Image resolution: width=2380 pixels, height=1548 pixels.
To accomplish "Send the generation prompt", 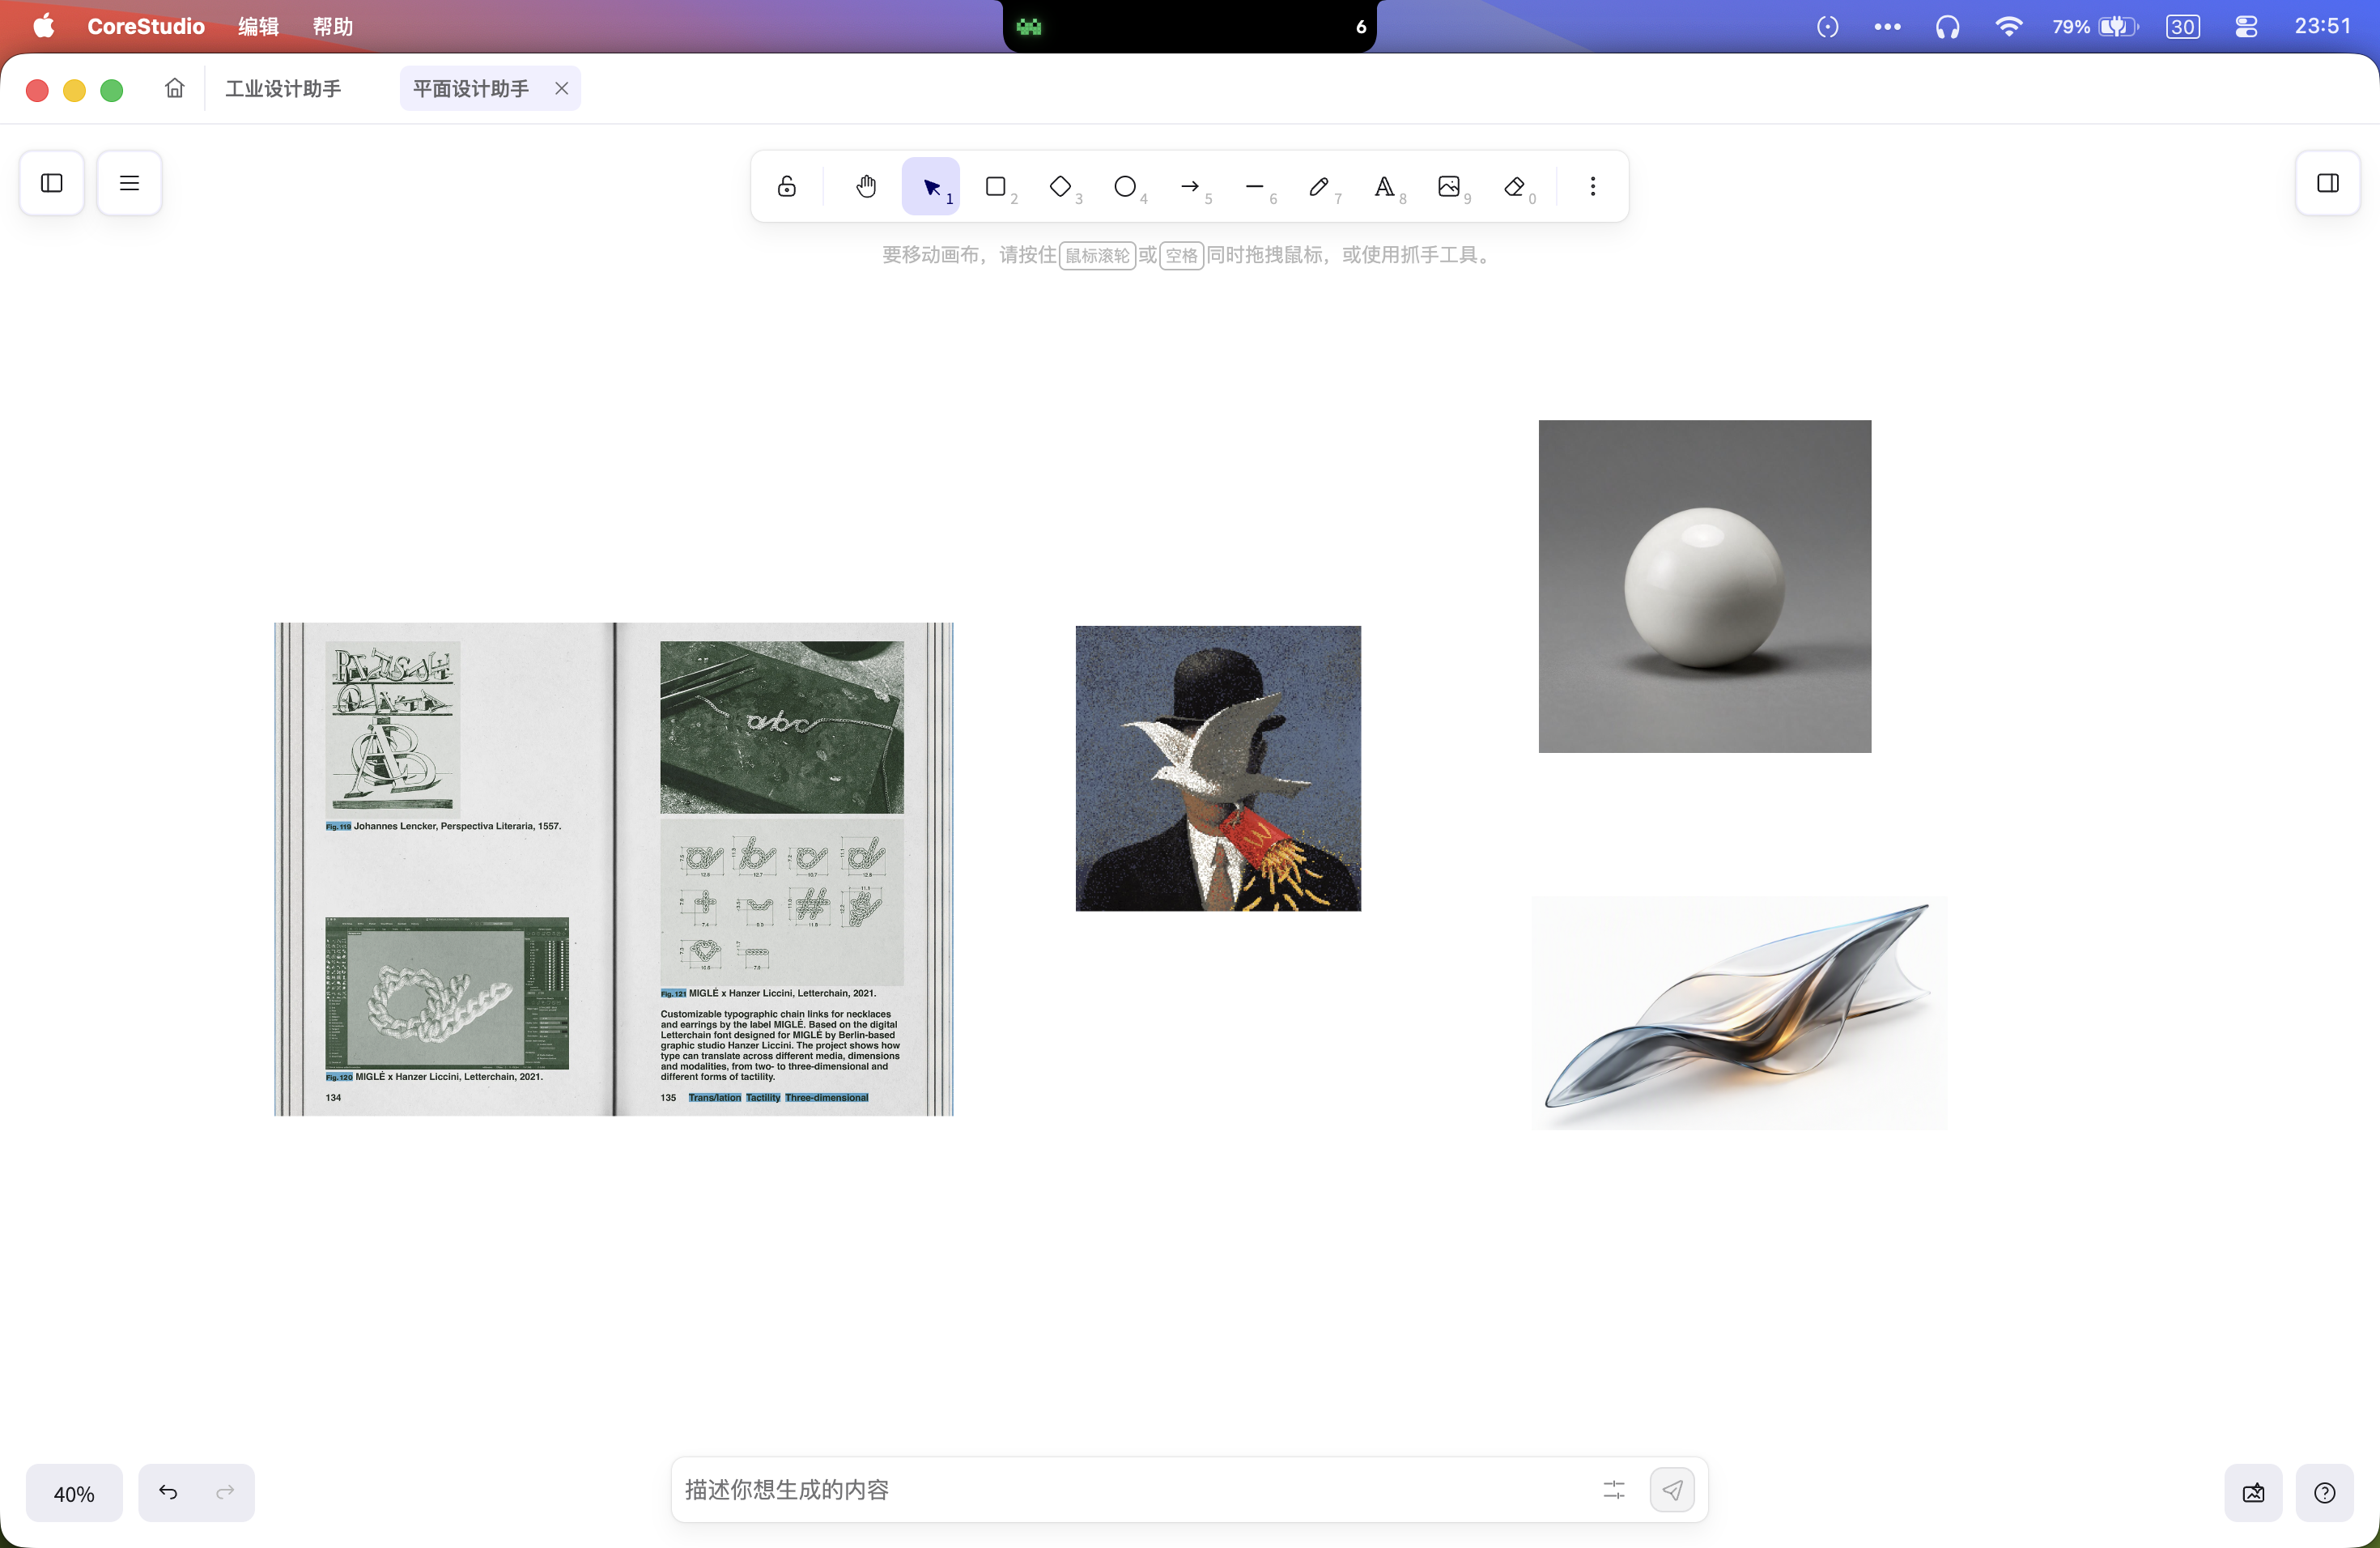I will click(1672, 1490).
